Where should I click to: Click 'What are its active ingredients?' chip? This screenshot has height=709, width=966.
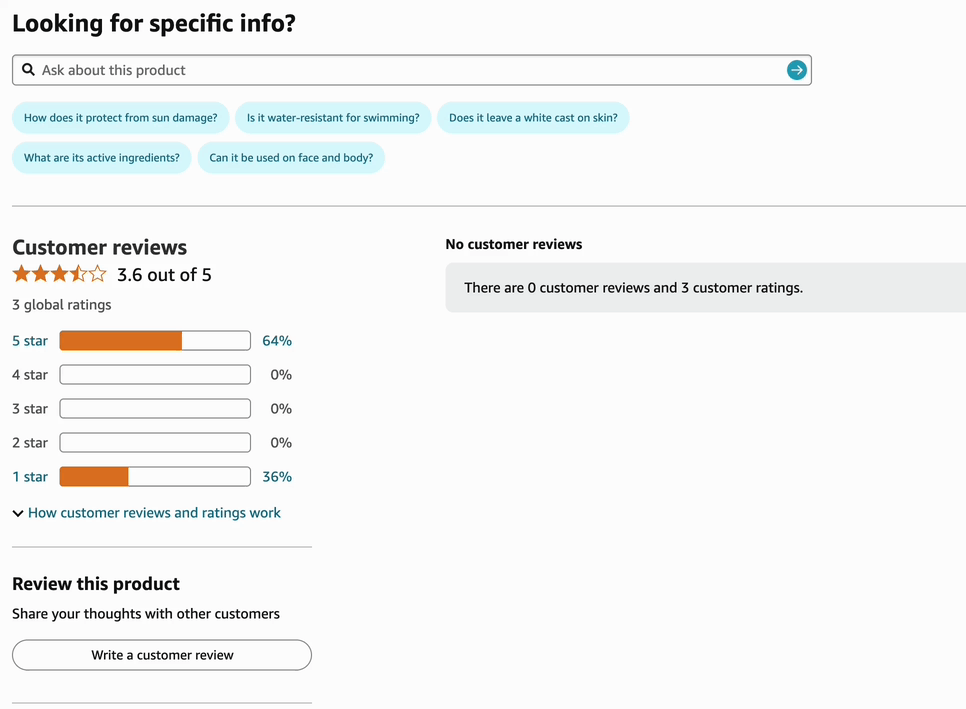[x=102, y=158]
